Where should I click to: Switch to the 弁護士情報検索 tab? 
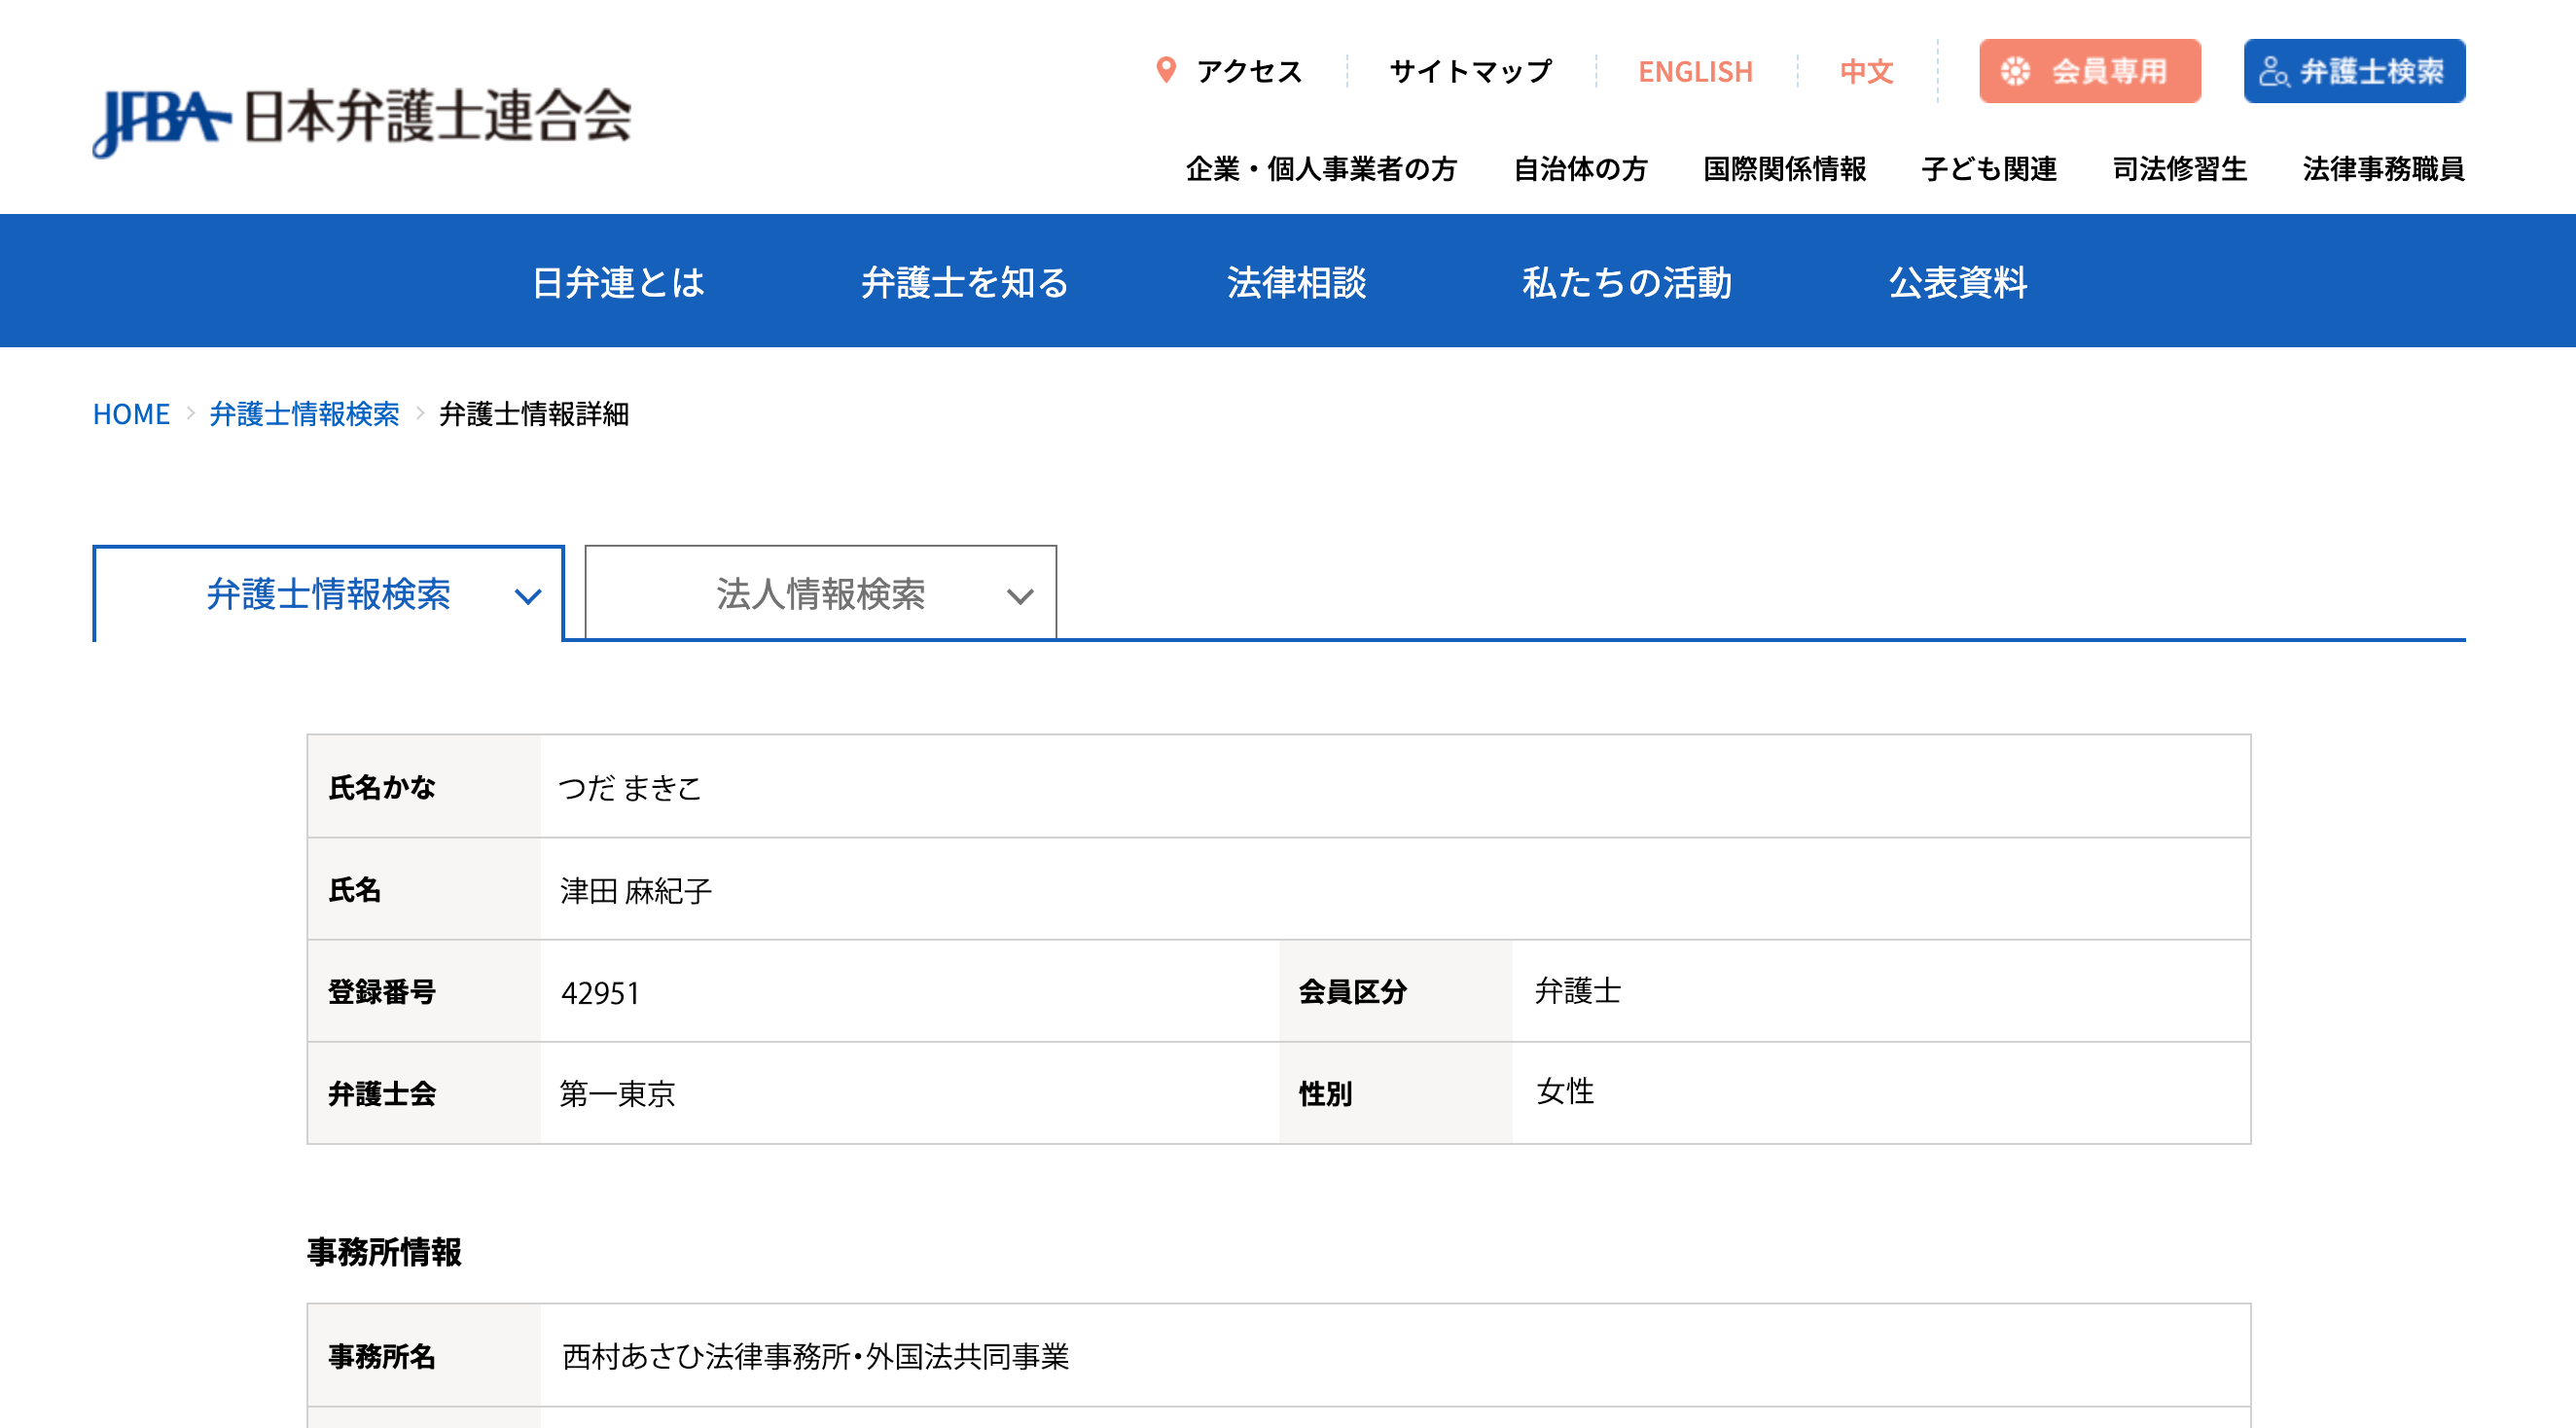tap(330, 593)
